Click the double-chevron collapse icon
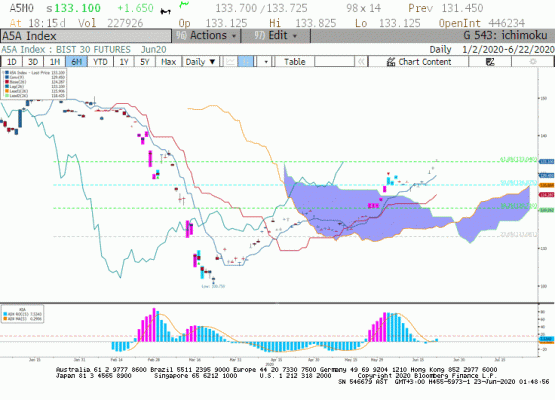The width and height of the screenshot is (555, 400). tap(361, 62)
